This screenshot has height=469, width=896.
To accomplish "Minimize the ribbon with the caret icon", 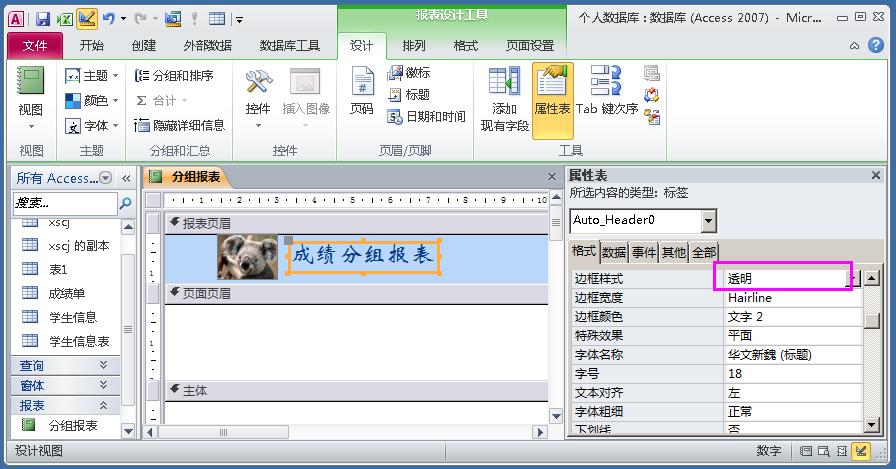I will [x=854, y=46].
